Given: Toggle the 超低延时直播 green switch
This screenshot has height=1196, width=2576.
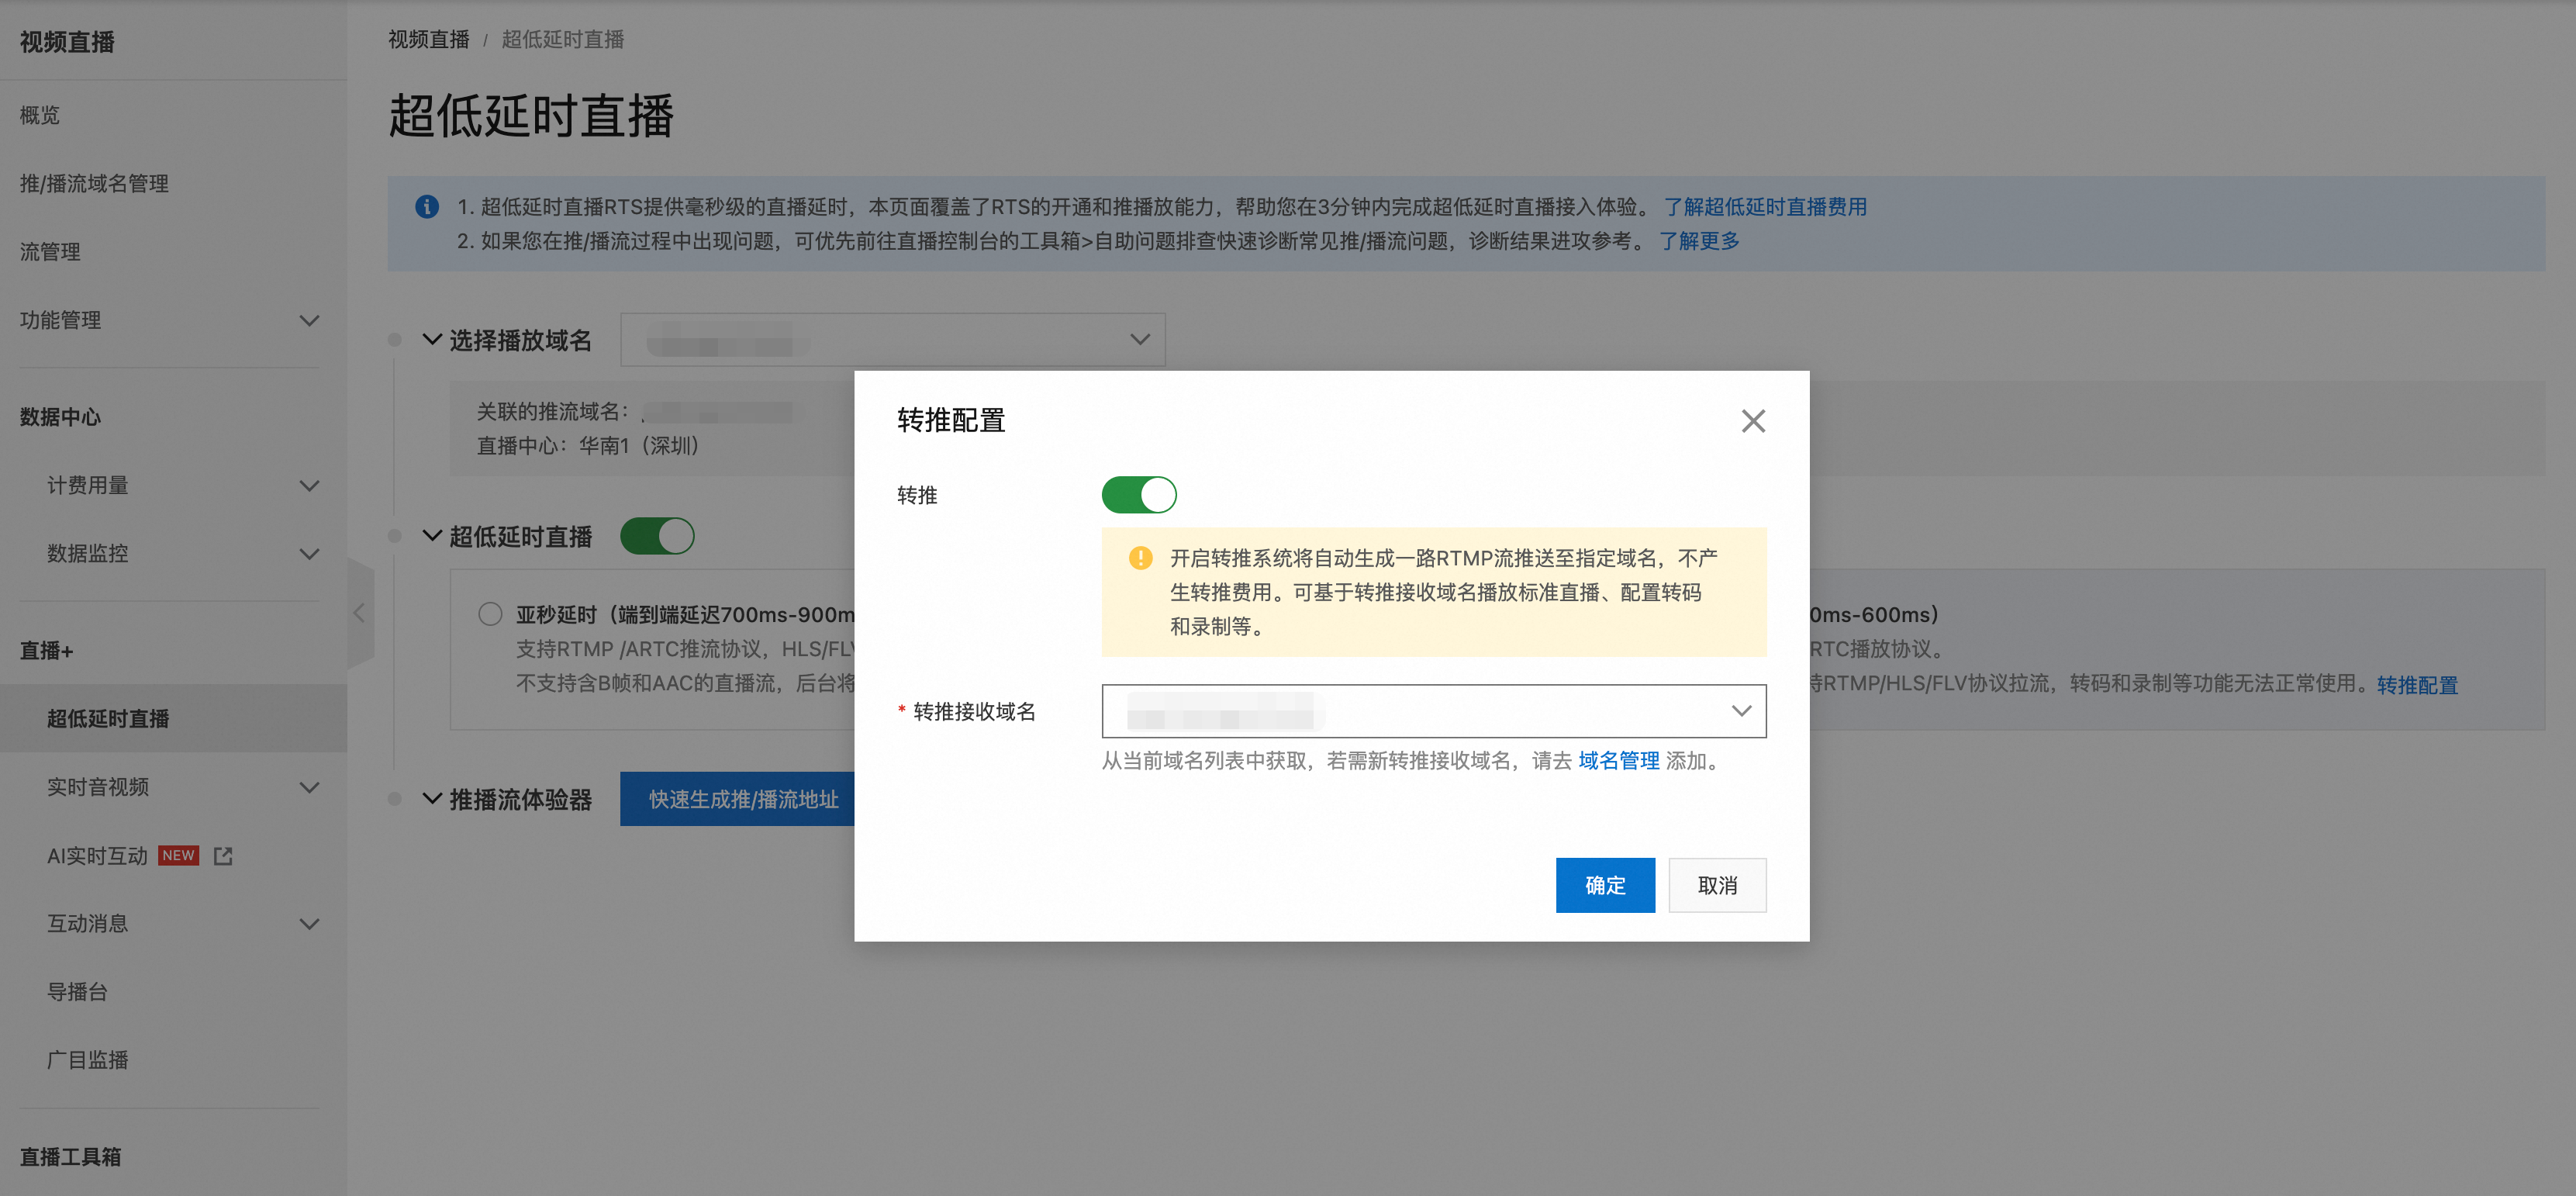Looking at the screenshot, I should (657, 536).
